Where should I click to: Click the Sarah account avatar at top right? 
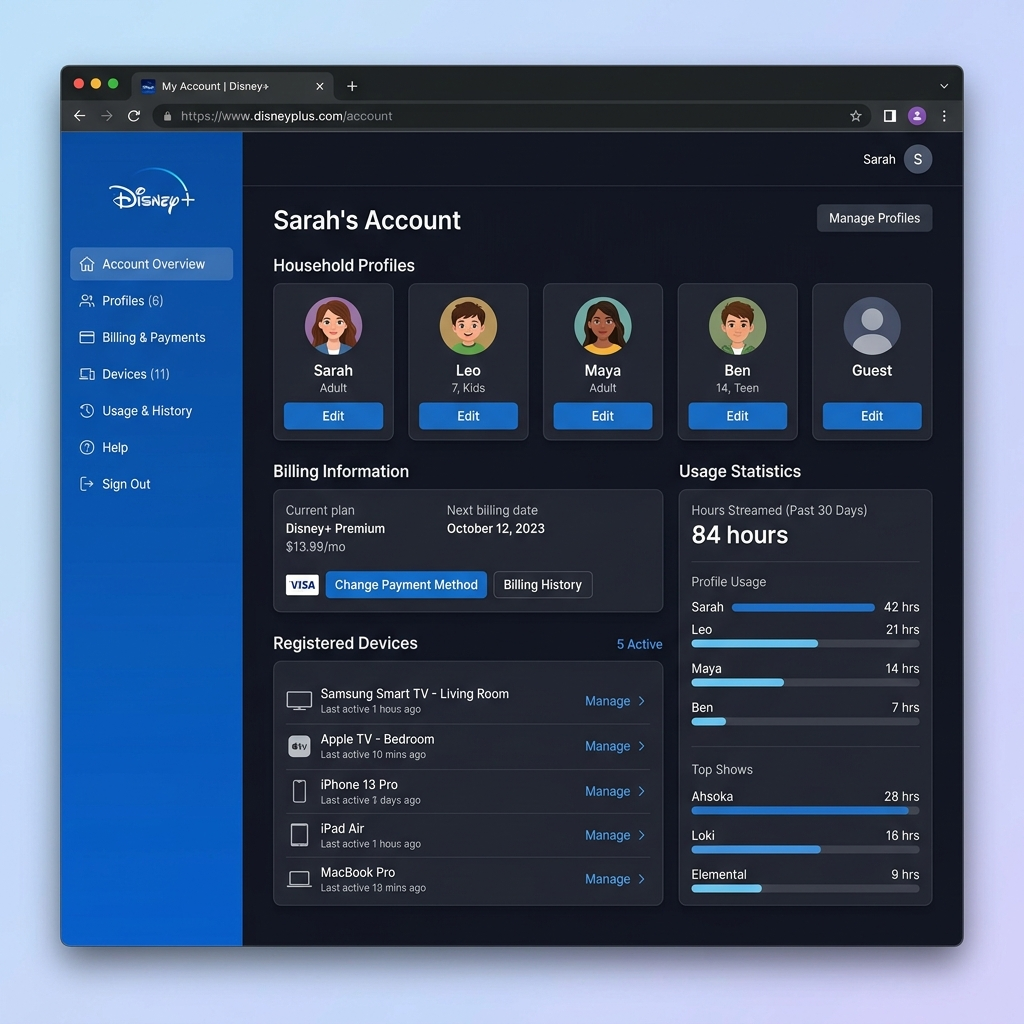click(917, 159)
